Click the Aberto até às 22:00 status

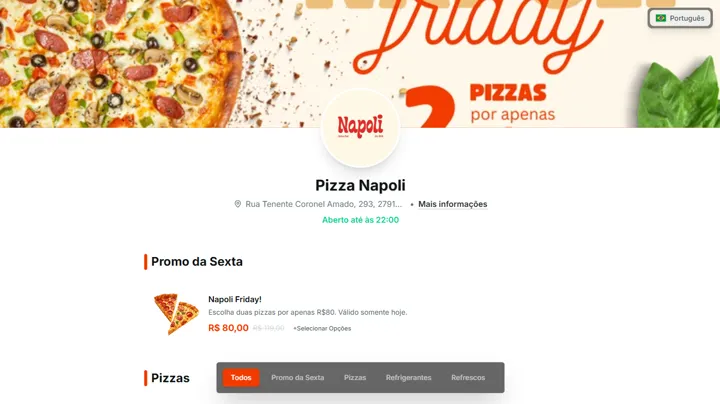(x=360, y=220)
